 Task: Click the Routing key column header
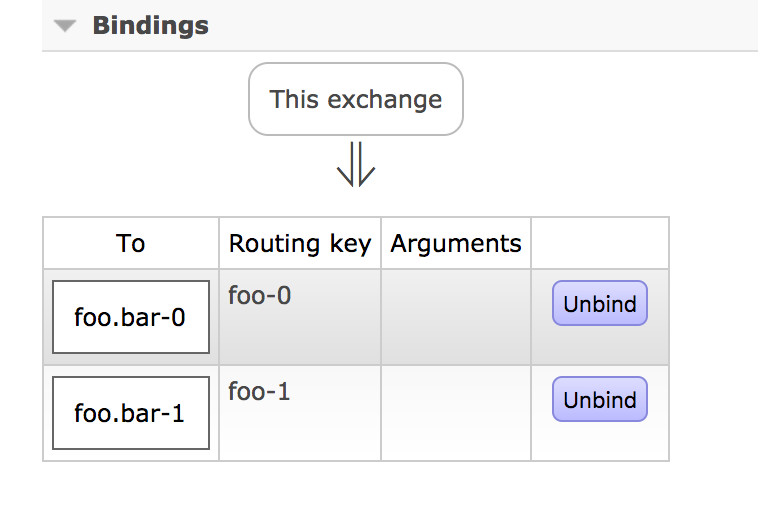(x=300, y=243)
